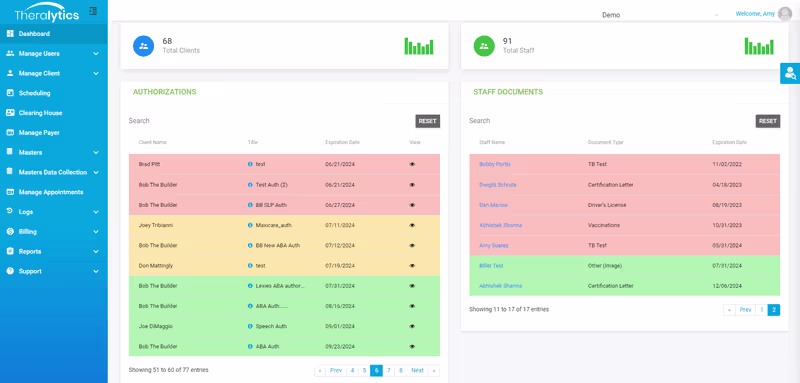Open Dwight Schrute staff link

[x=497, y=185]
